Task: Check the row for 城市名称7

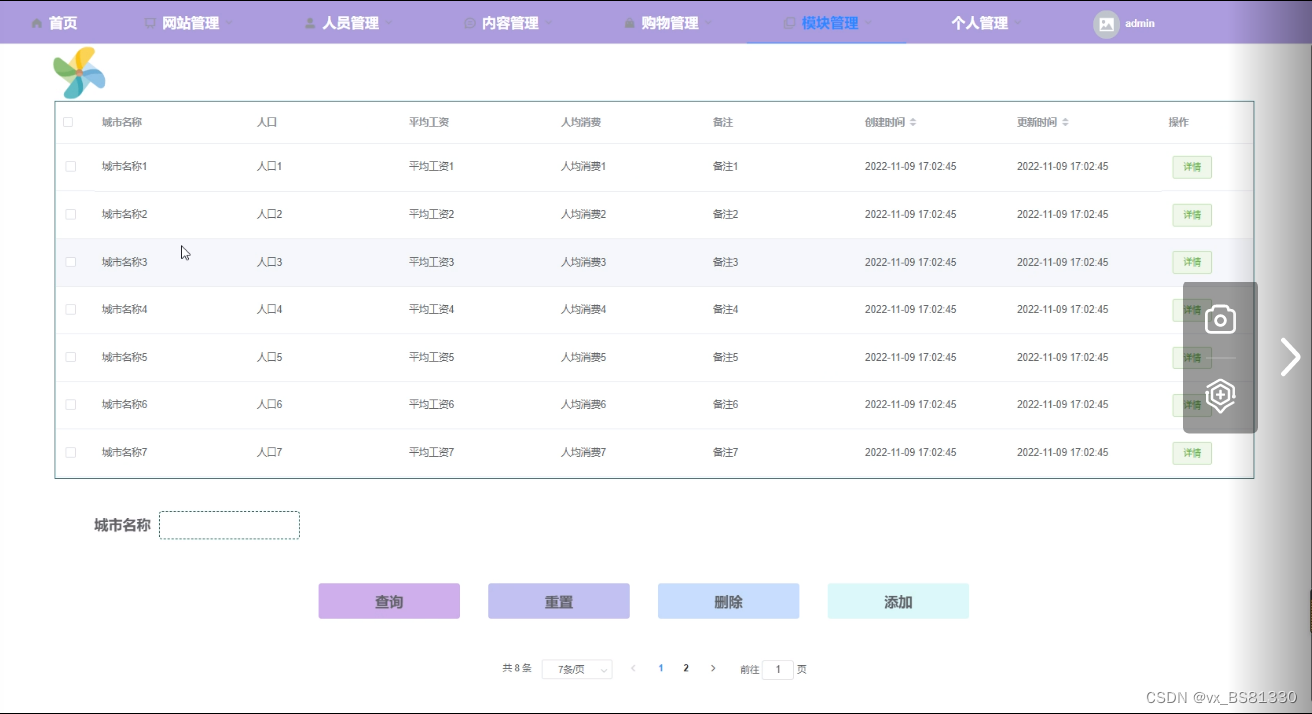Action: [x=70, y=452]
